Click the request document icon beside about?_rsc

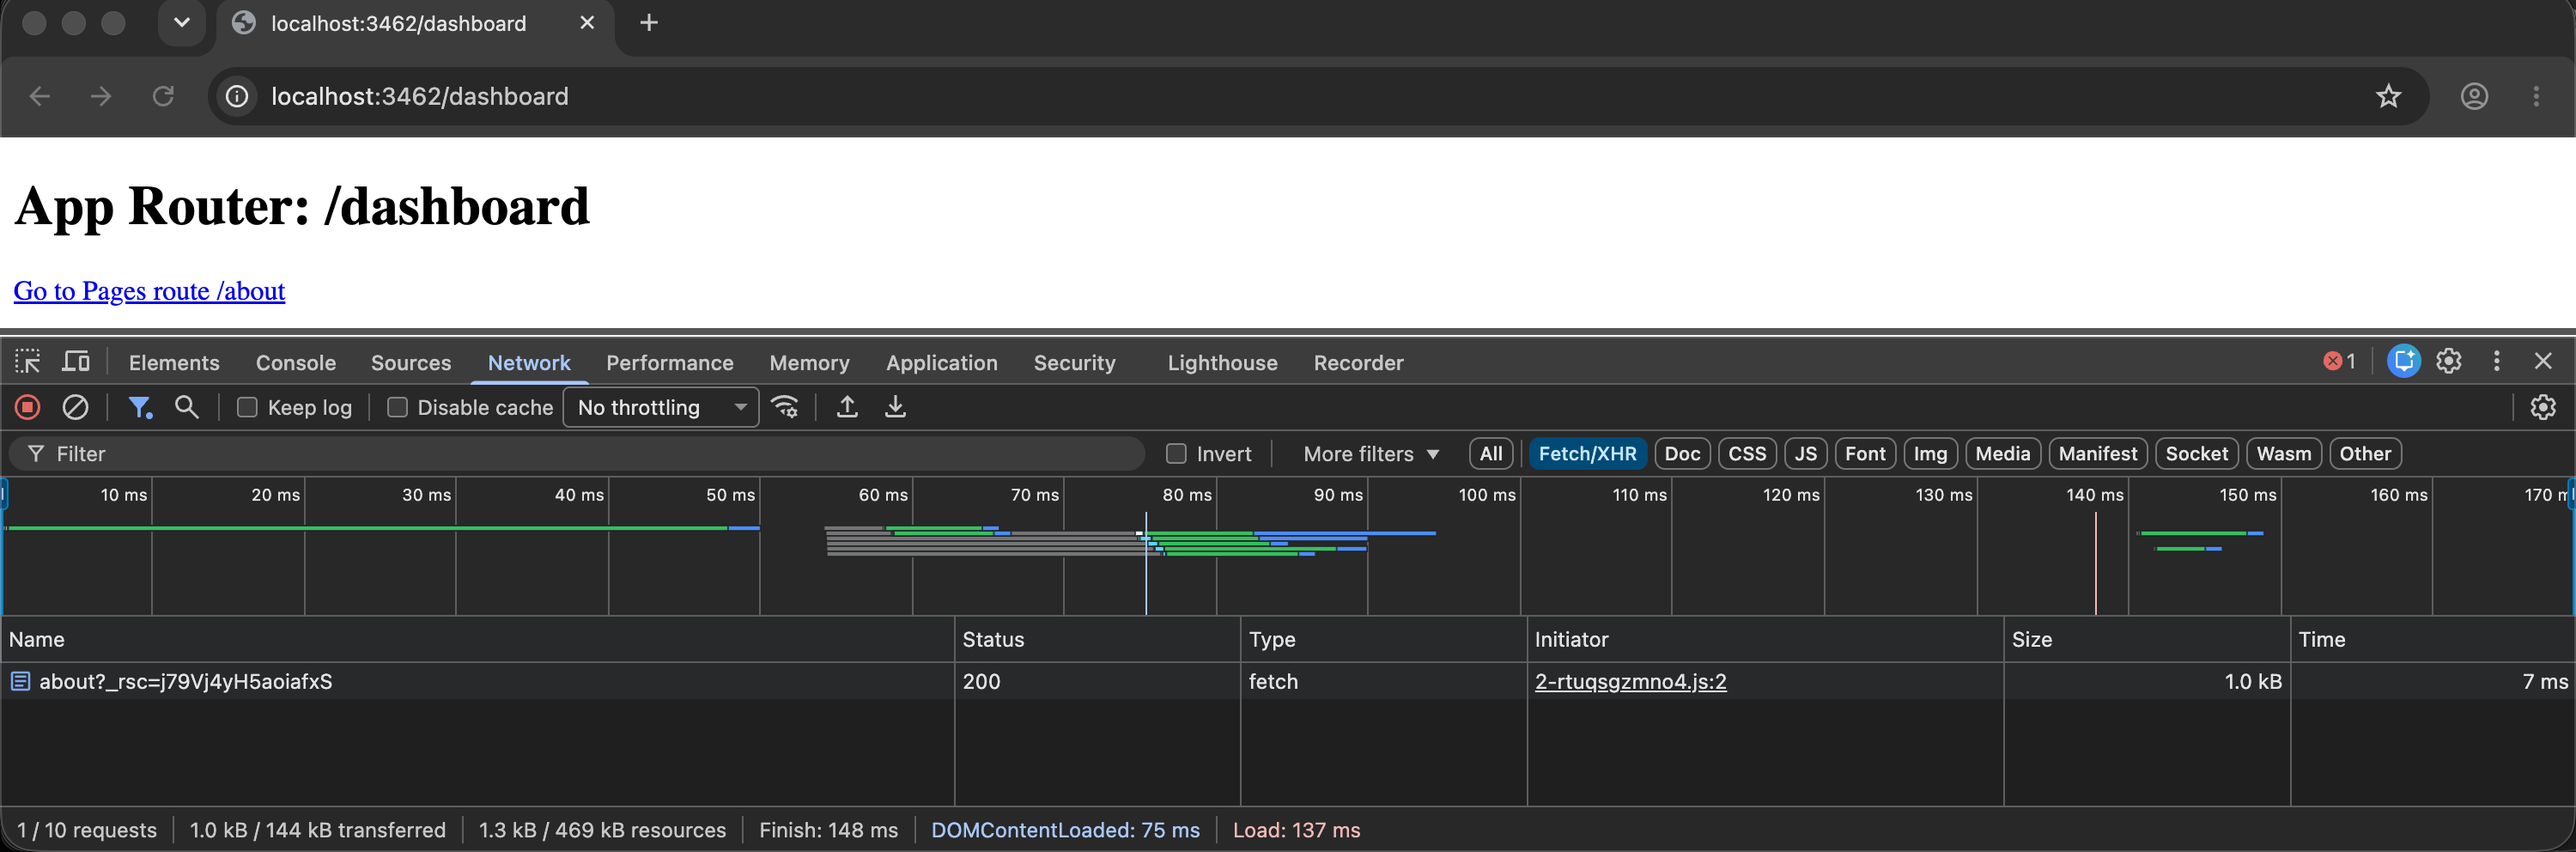[x=20, y=681]
